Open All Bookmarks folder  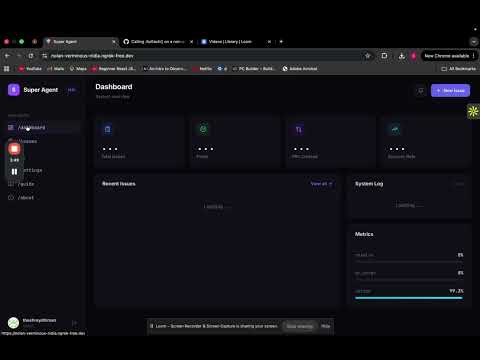coord(459,69)
